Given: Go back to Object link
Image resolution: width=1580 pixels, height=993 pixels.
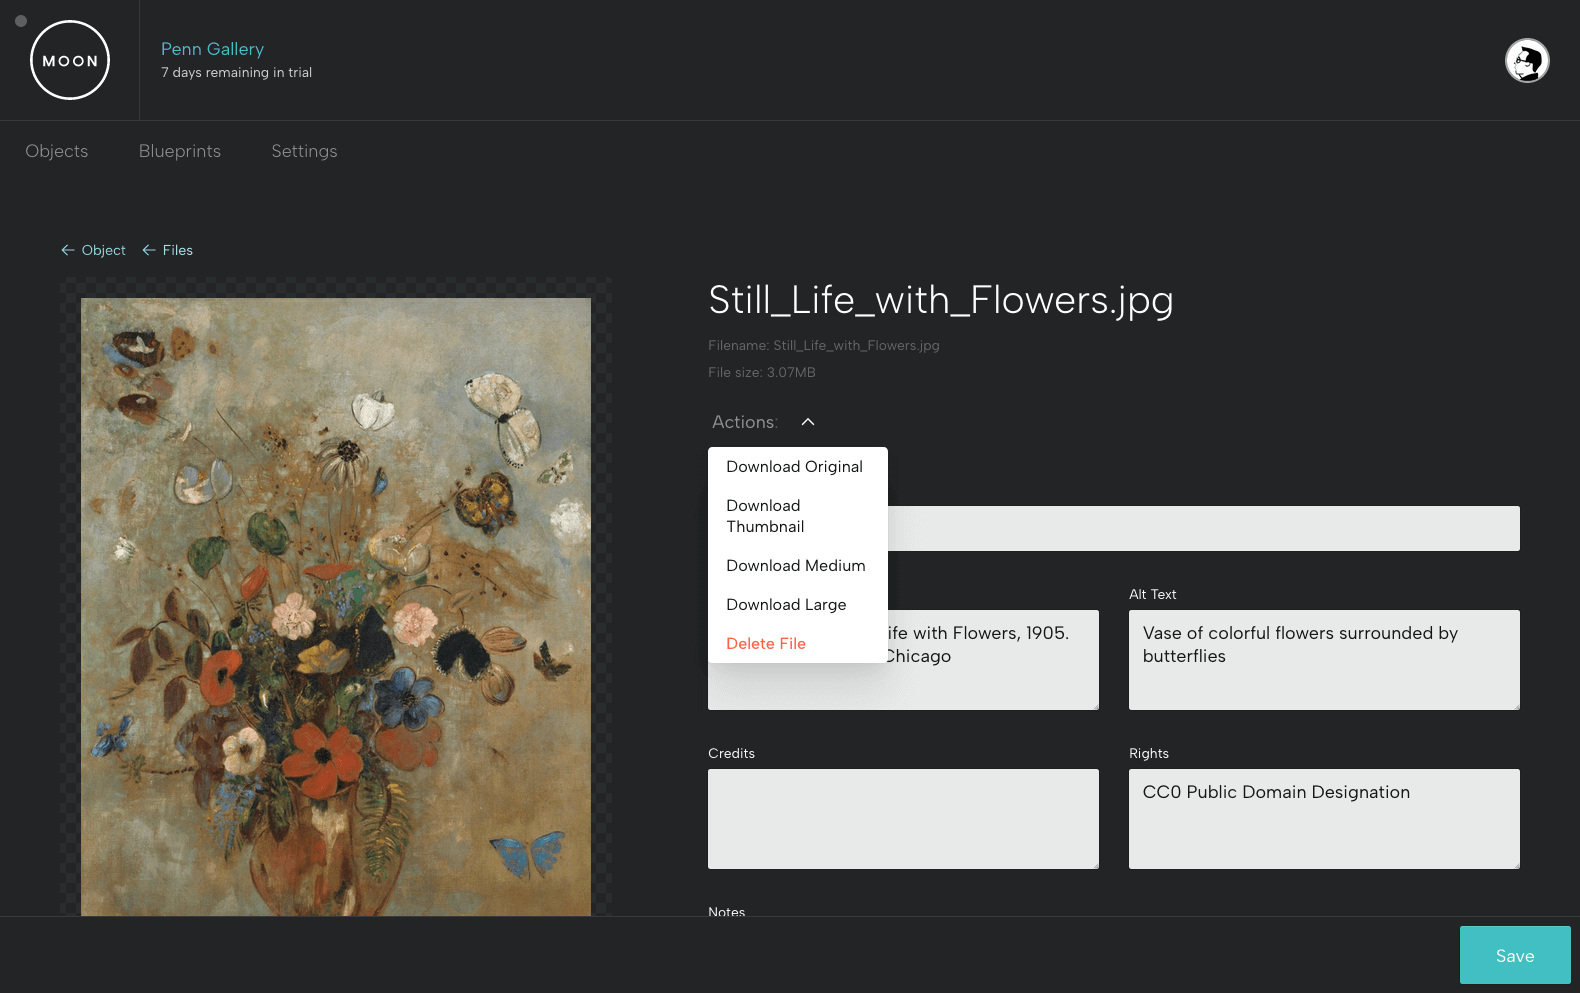Looking at the screenshot, I should [x=93, y=250].
